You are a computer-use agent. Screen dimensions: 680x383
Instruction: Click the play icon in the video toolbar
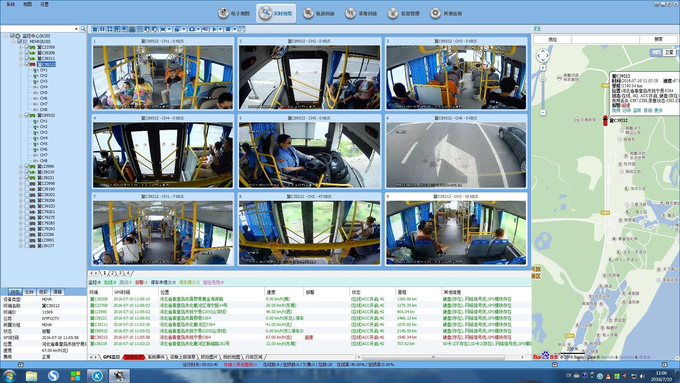click(214, 29)
